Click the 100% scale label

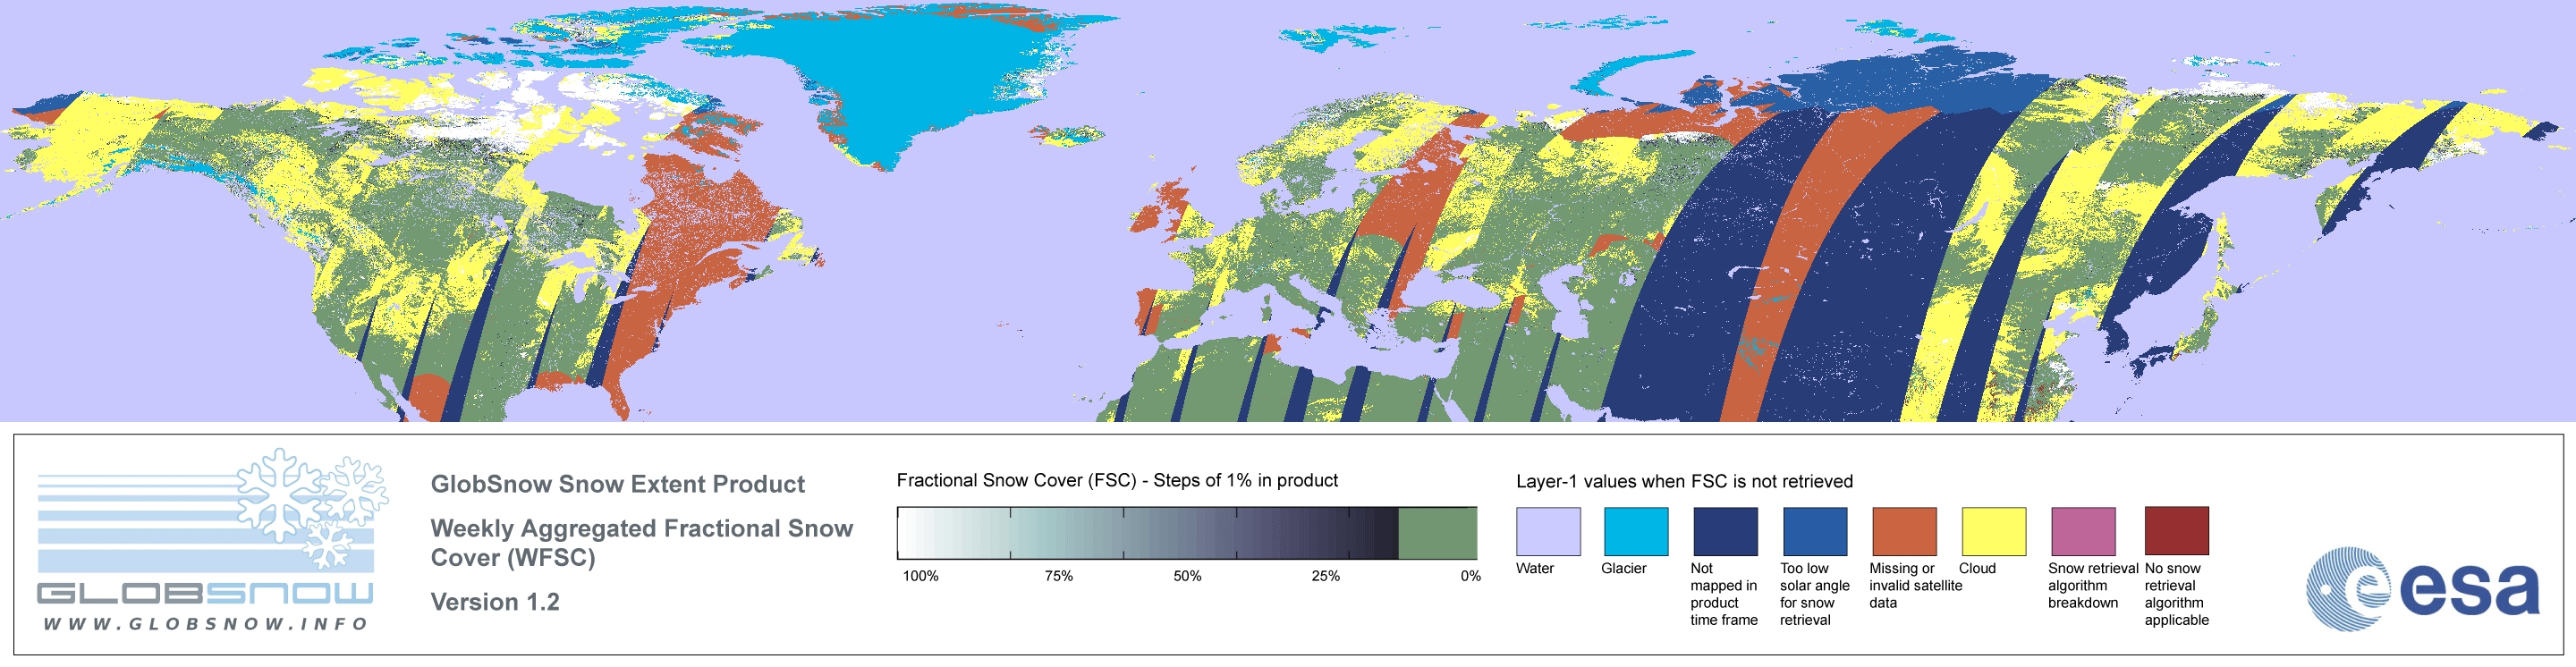click(x=921, y=576)
